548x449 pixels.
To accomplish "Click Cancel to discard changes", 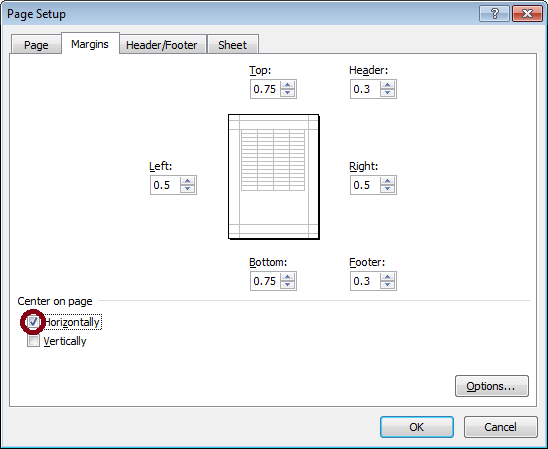I will pos(500,427).
